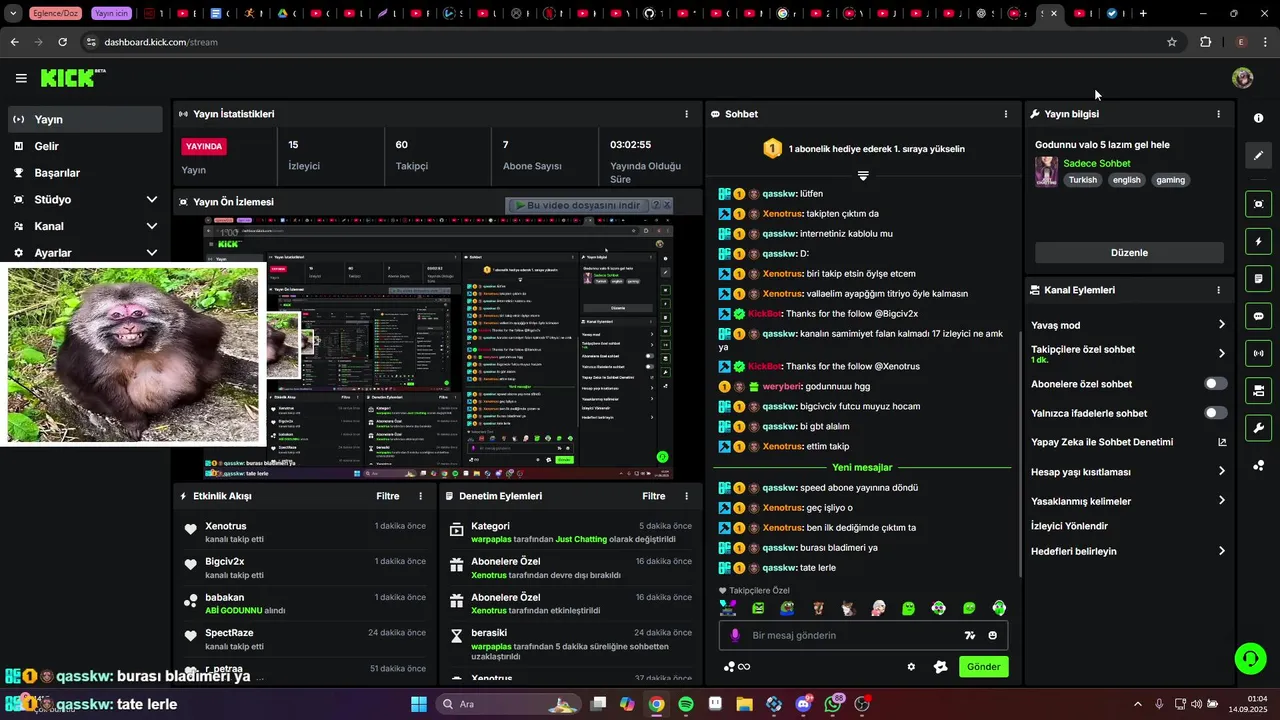Toggle the wrench widget icon in right sidebar
The width and height of the screenshot is (1280, 720).
pyautogui.click(x=1258, y=428)
